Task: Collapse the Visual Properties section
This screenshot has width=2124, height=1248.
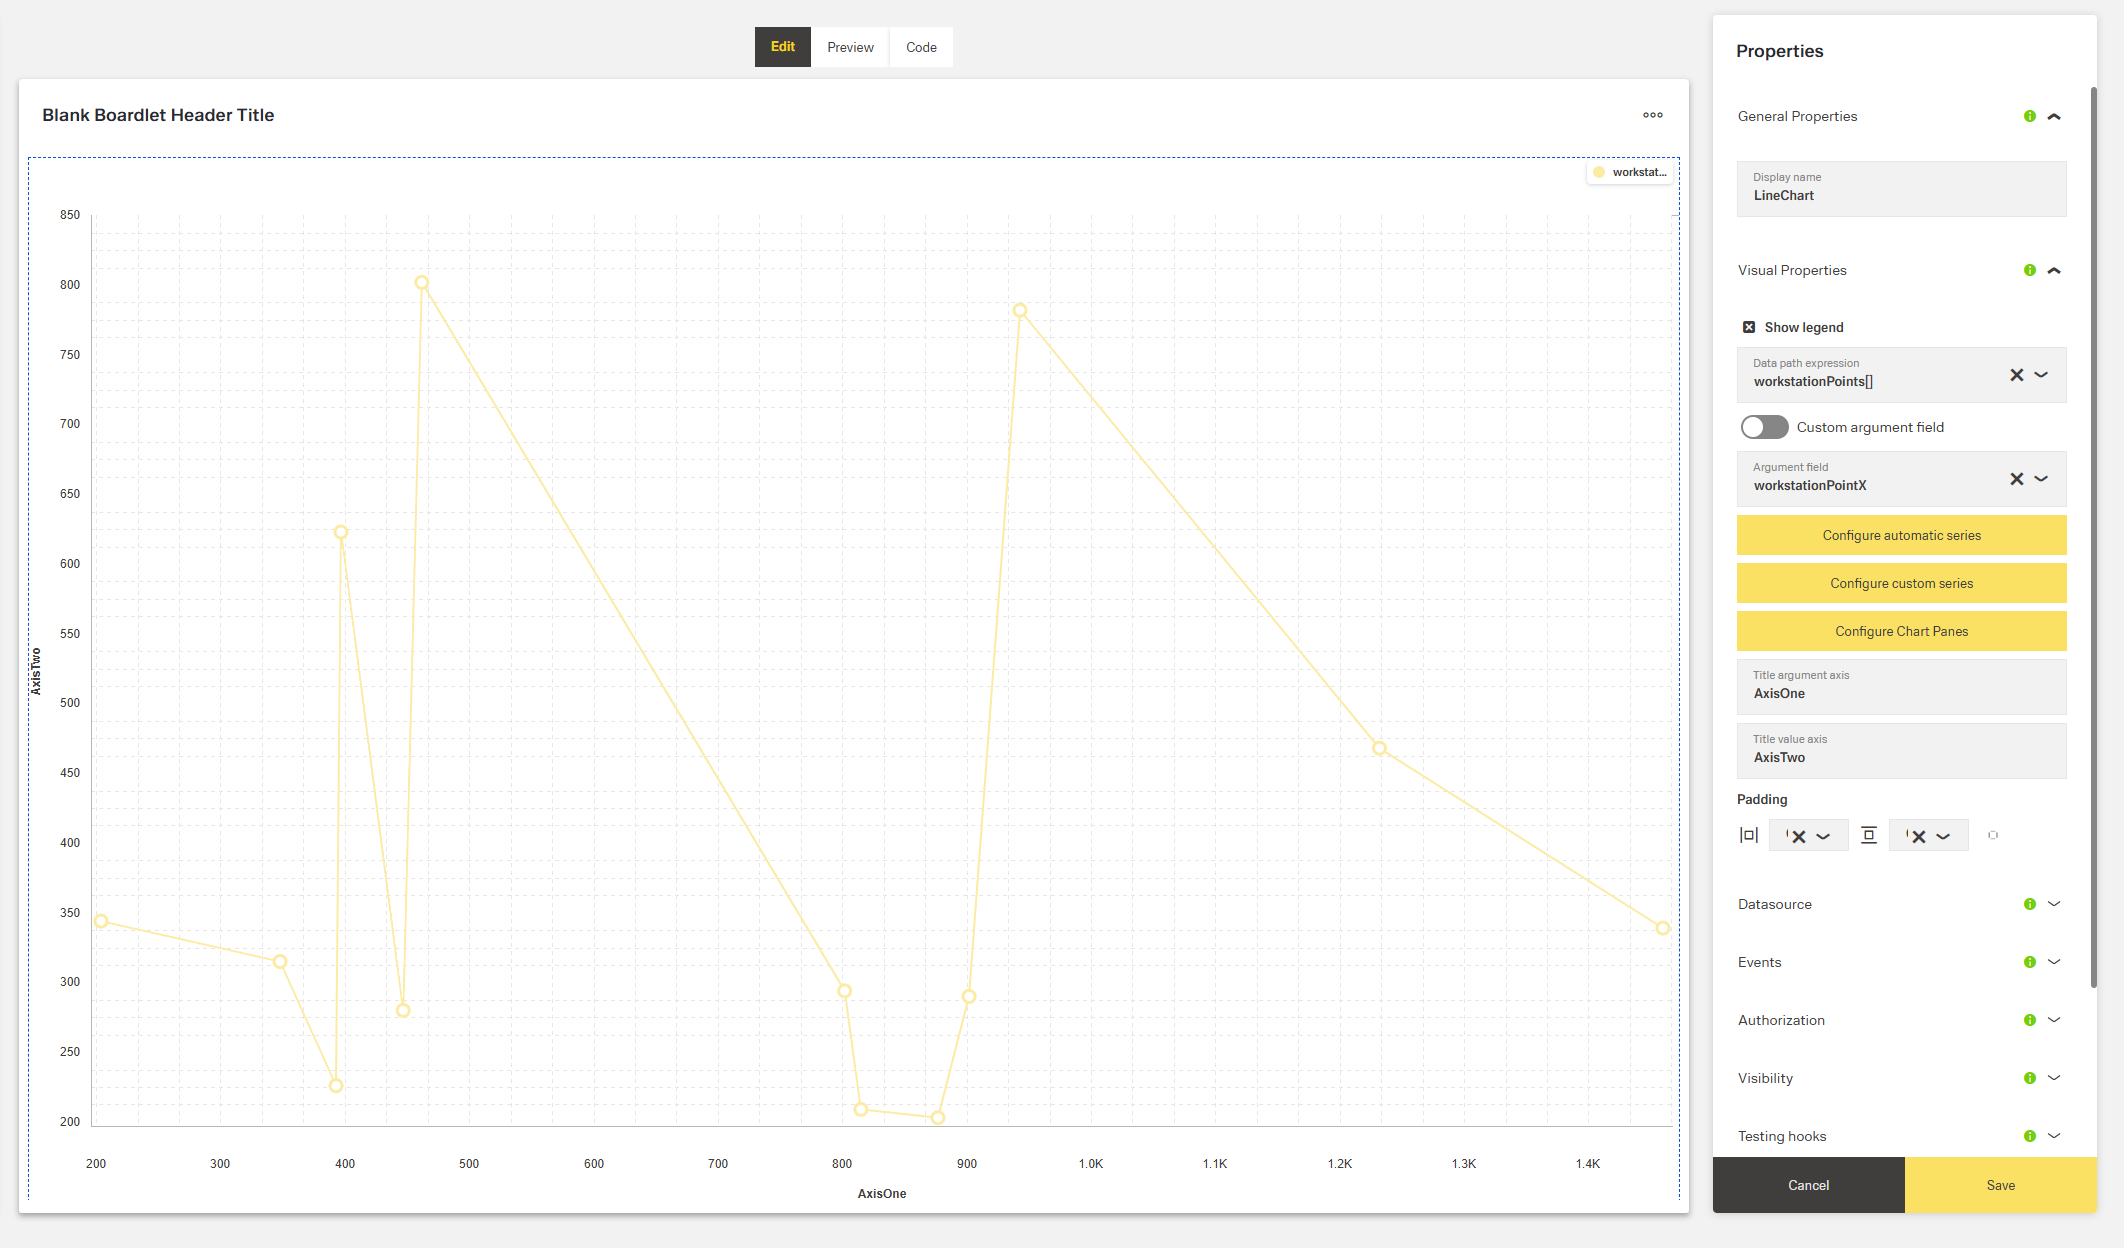Action: pyautogui.click(x=2055, y=270)
